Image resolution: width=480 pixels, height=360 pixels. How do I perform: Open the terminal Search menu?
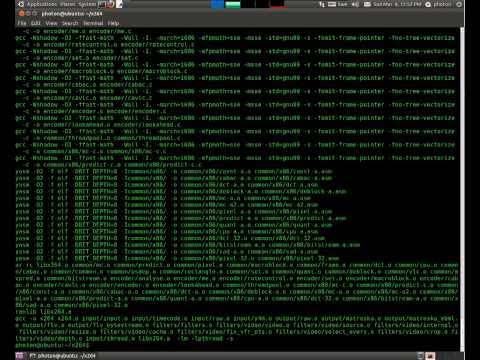click(70, 23)
